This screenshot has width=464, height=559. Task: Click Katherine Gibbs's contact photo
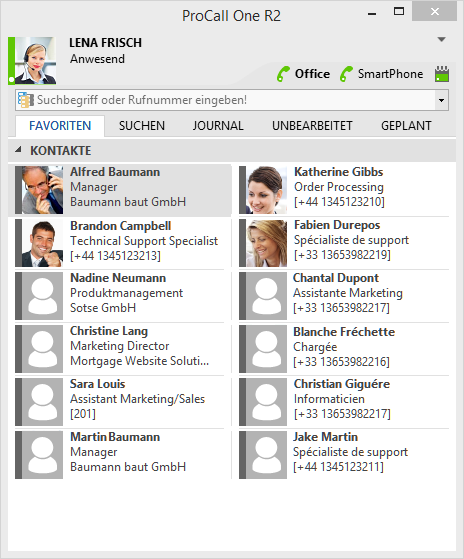coord(266,190)
